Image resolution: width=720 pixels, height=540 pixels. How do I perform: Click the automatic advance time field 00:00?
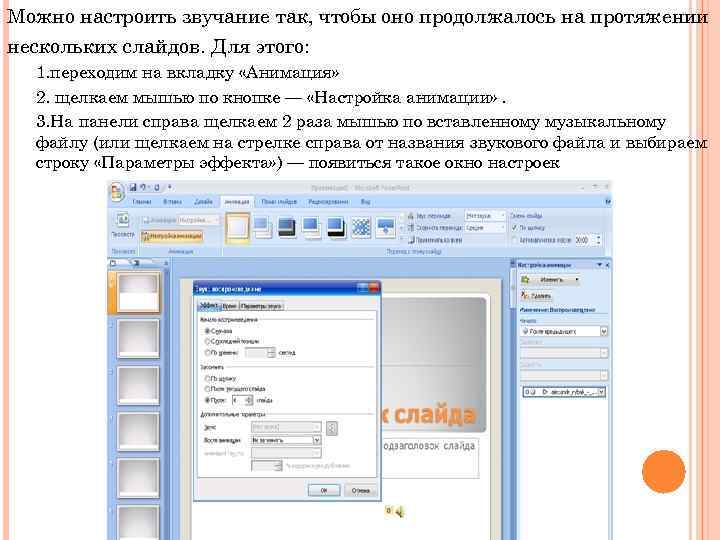584,240
